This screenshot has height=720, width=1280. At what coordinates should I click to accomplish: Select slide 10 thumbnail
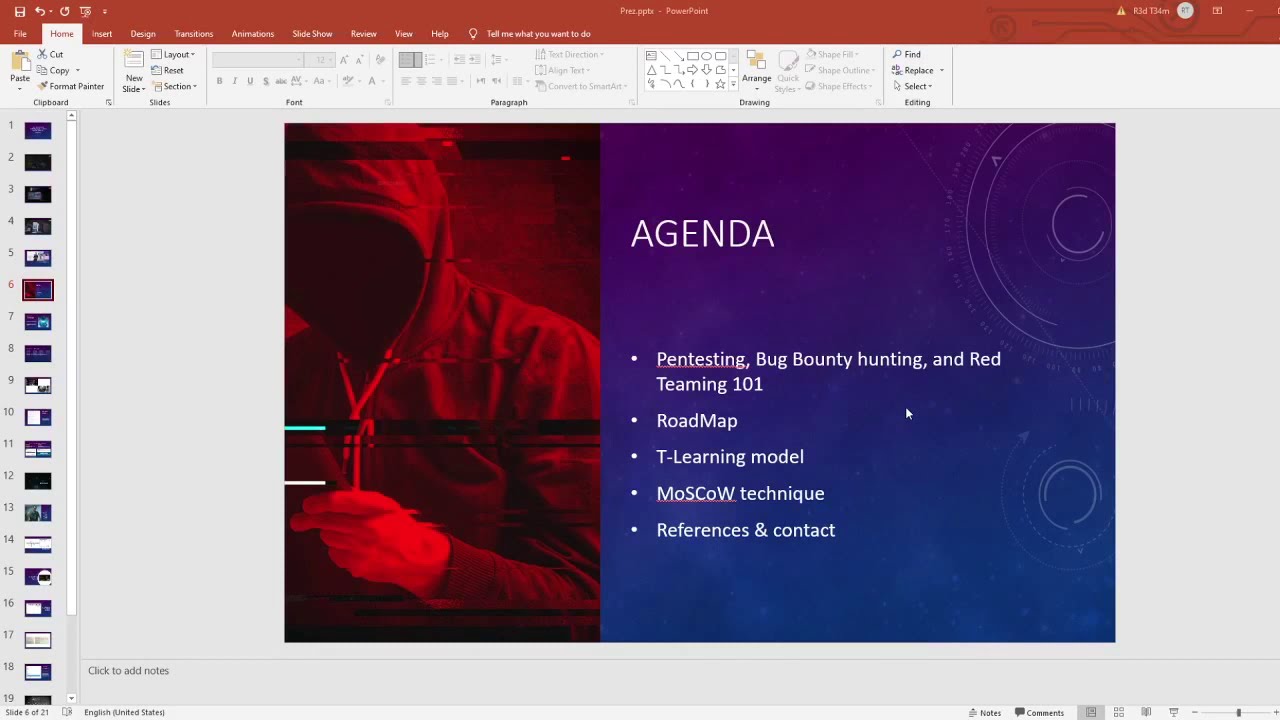(x=38, y=417)
